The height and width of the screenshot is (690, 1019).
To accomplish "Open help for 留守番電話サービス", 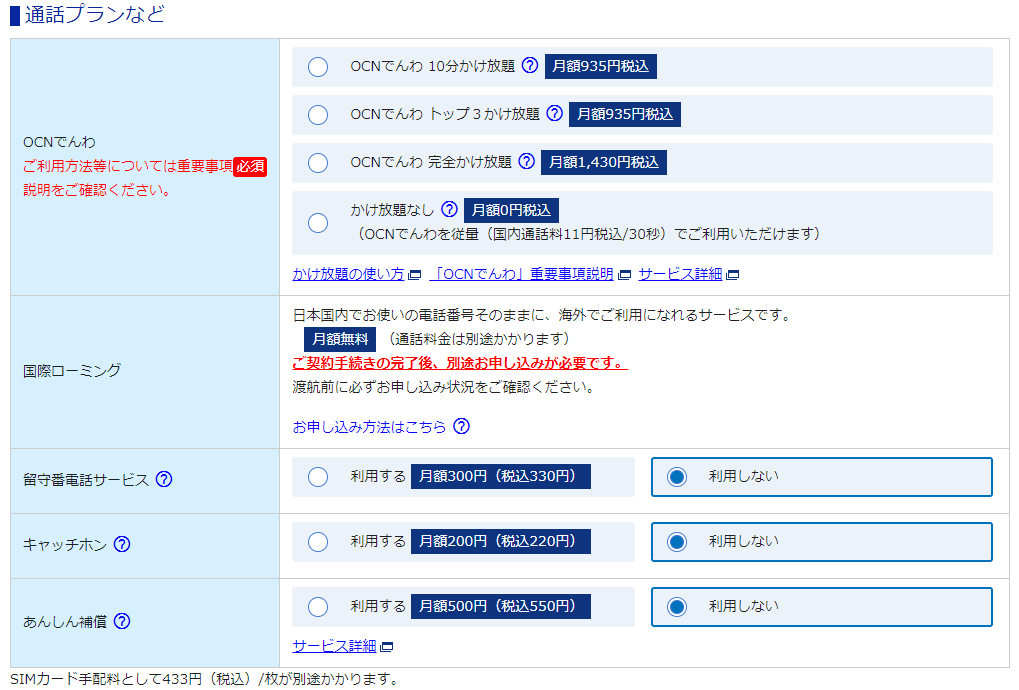I will coord(164,479).
